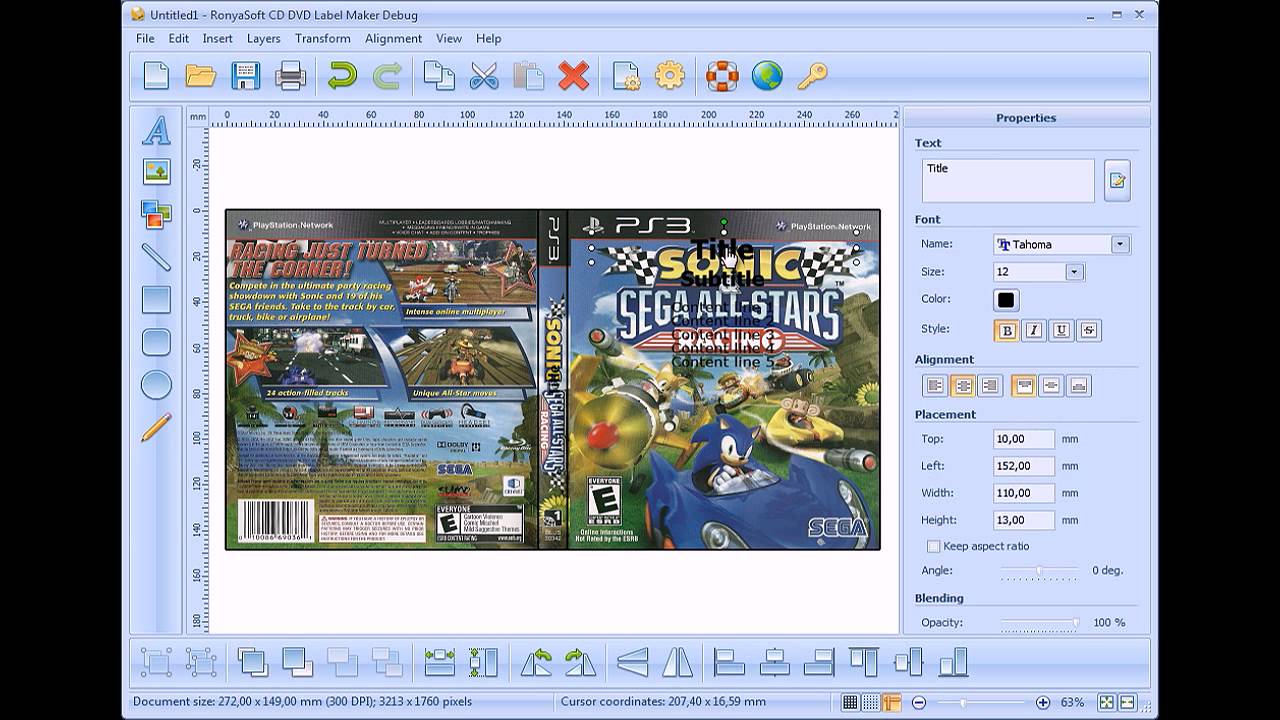
Task: Click the black font Color swatch
Action: (1006, 300)
